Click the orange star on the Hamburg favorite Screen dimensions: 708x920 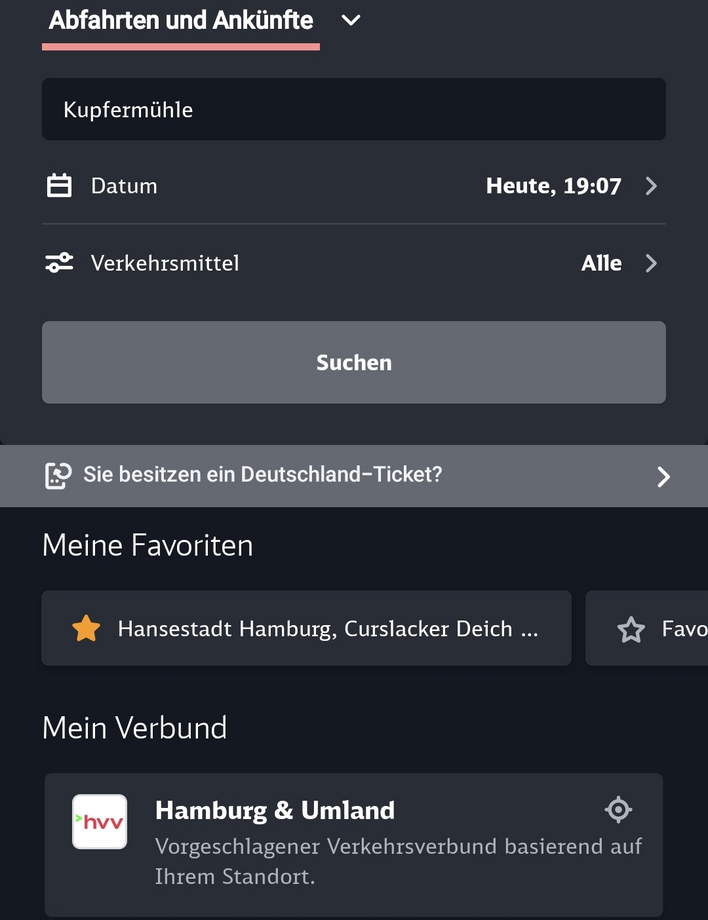point(86,628)
